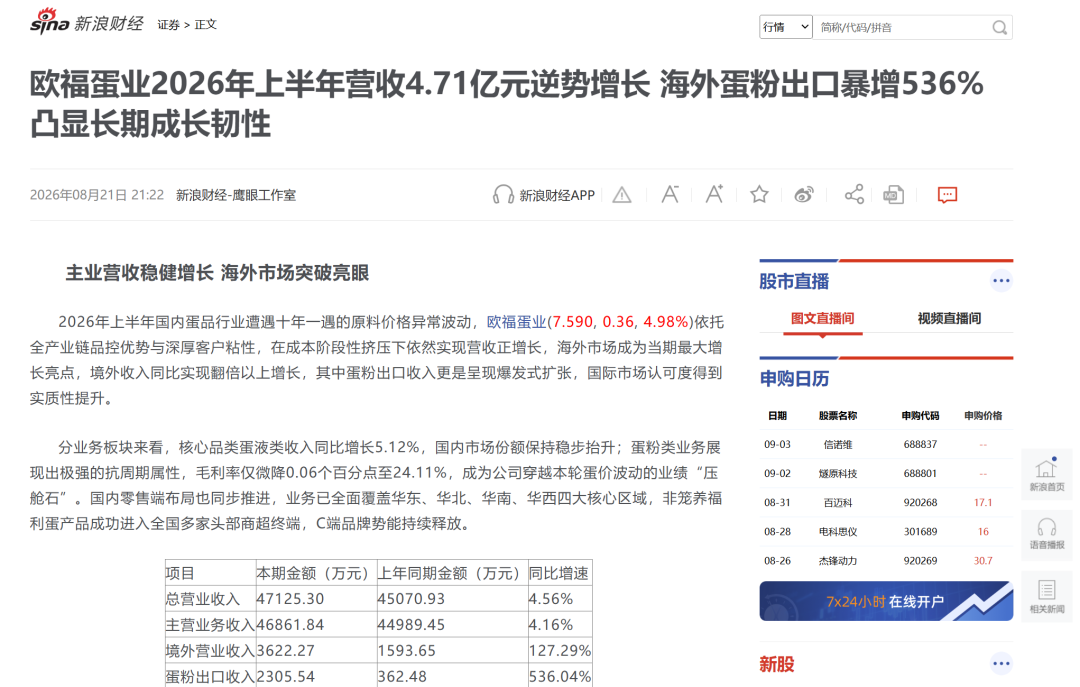Click the search magnifier icon

click(999, 28)
